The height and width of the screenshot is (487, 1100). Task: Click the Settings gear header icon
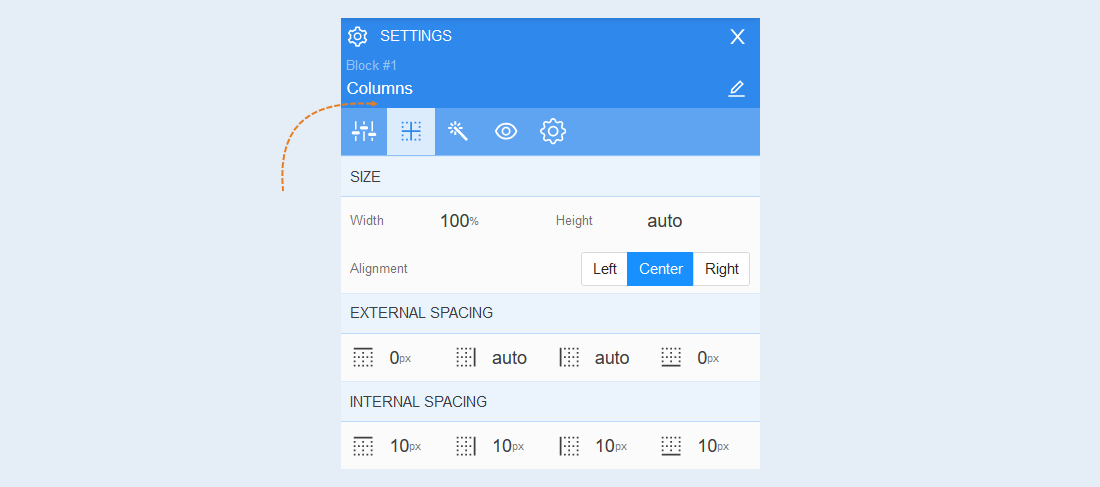tap(358, 36)
